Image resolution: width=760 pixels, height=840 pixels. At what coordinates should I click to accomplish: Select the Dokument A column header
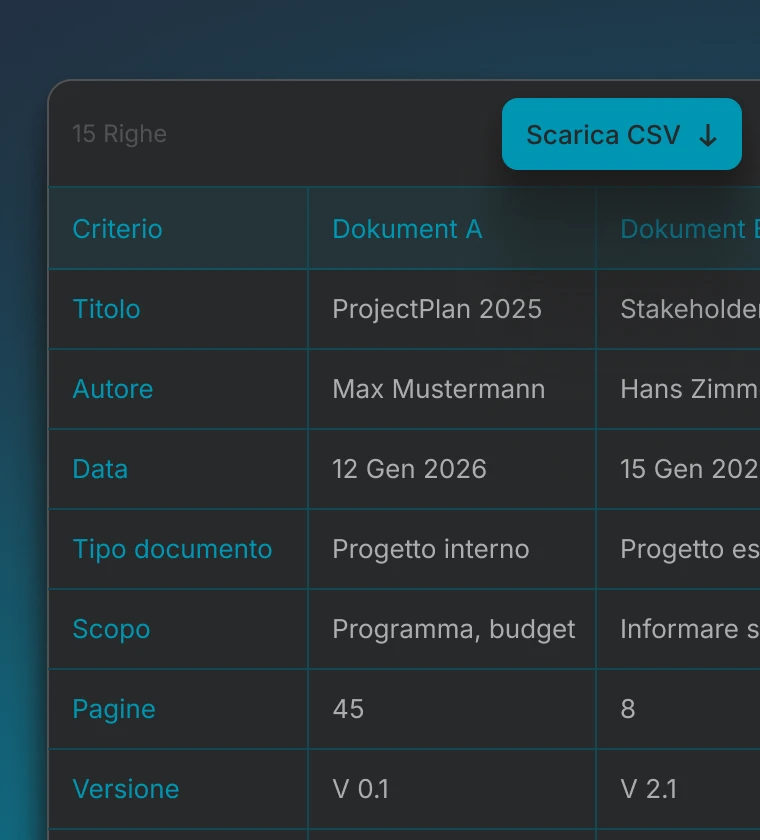407,229
